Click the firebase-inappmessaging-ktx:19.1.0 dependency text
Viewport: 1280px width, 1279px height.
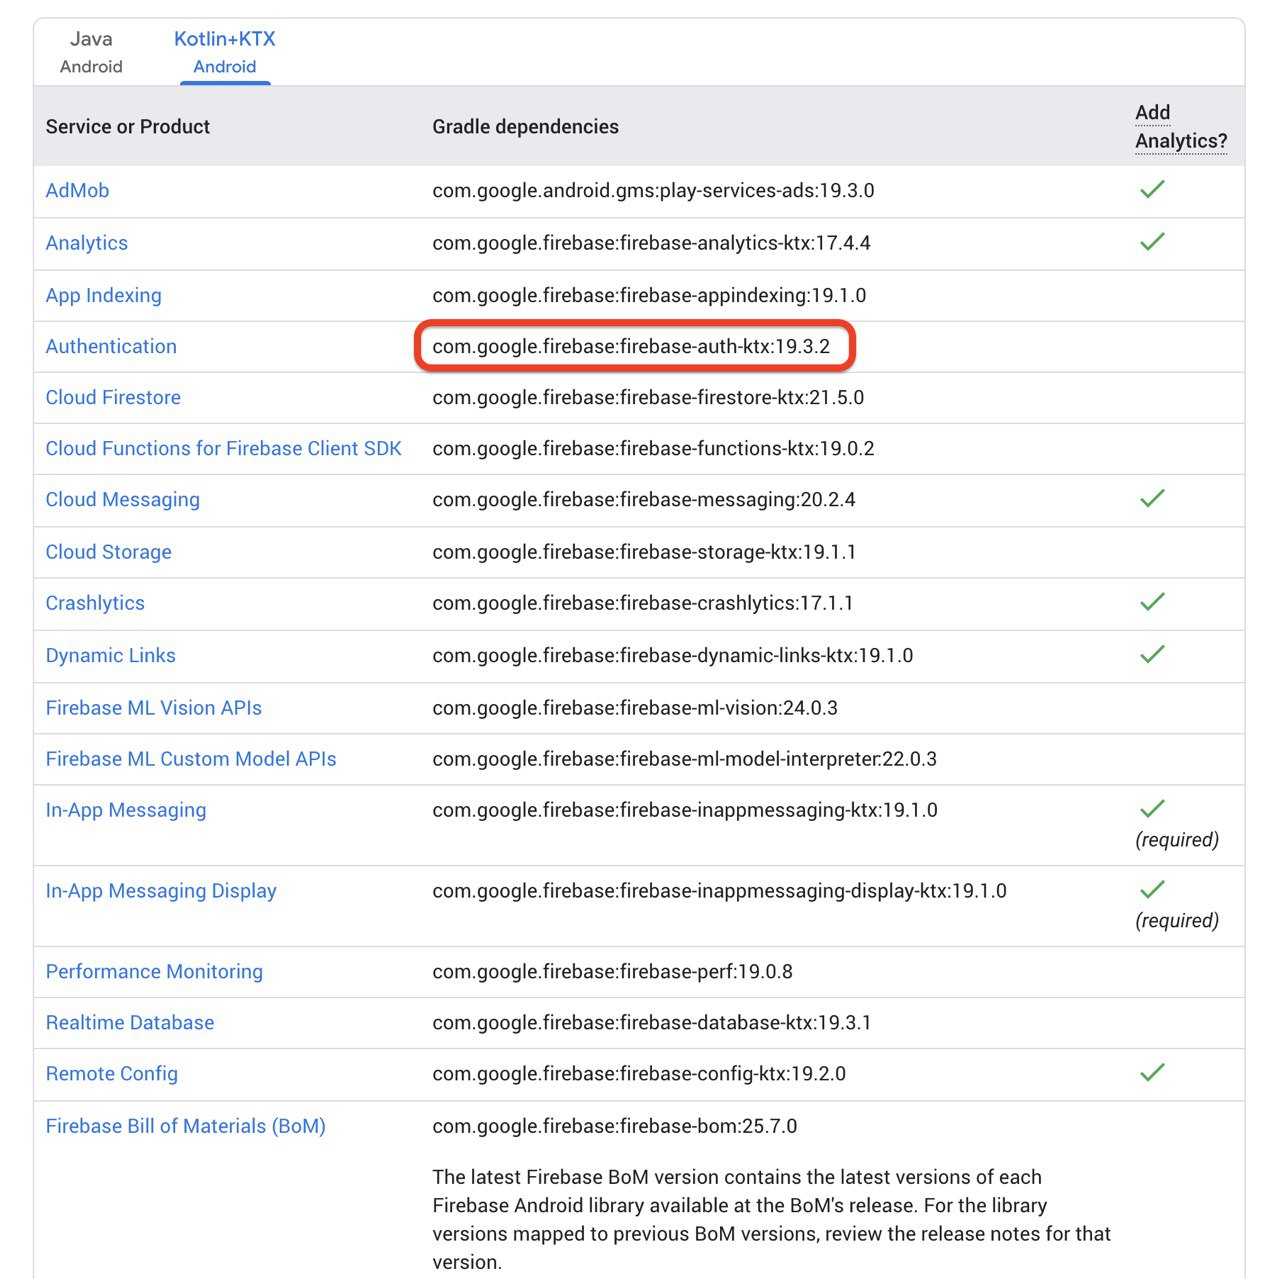(x=685, y=810)
